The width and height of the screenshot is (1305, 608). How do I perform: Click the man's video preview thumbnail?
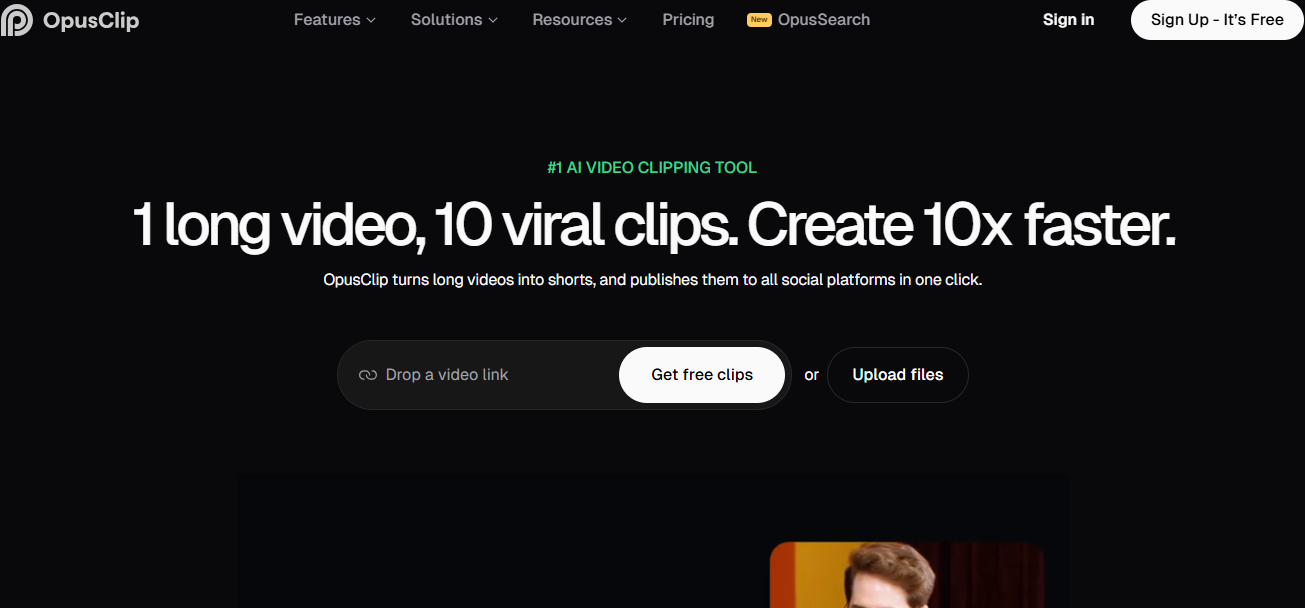tap(907, 575)
